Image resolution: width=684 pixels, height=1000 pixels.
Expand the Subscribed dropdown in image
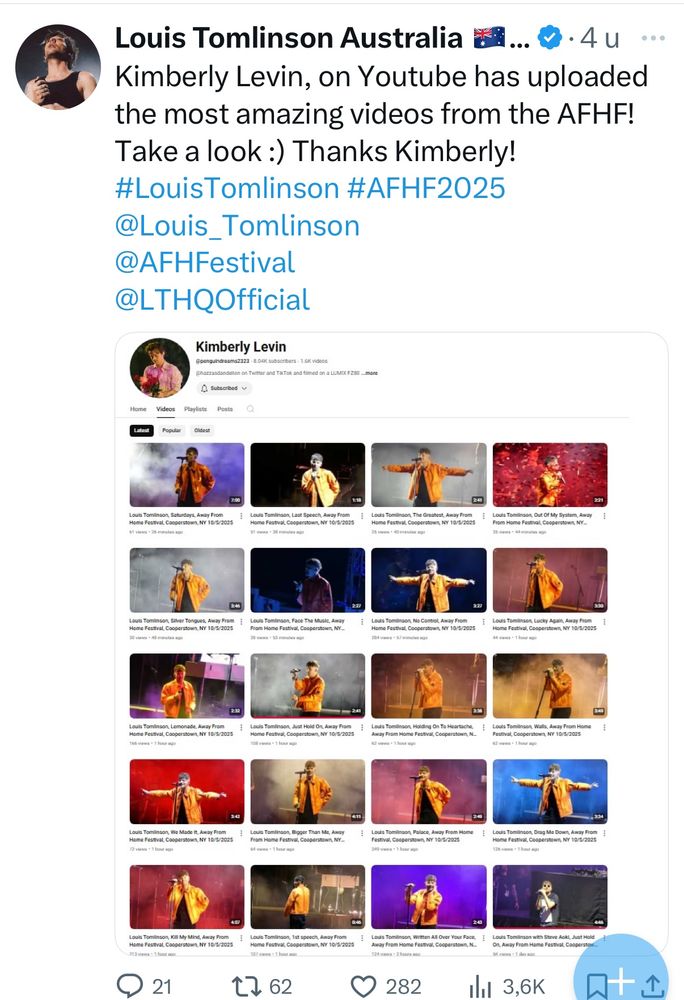click(224, 388)
